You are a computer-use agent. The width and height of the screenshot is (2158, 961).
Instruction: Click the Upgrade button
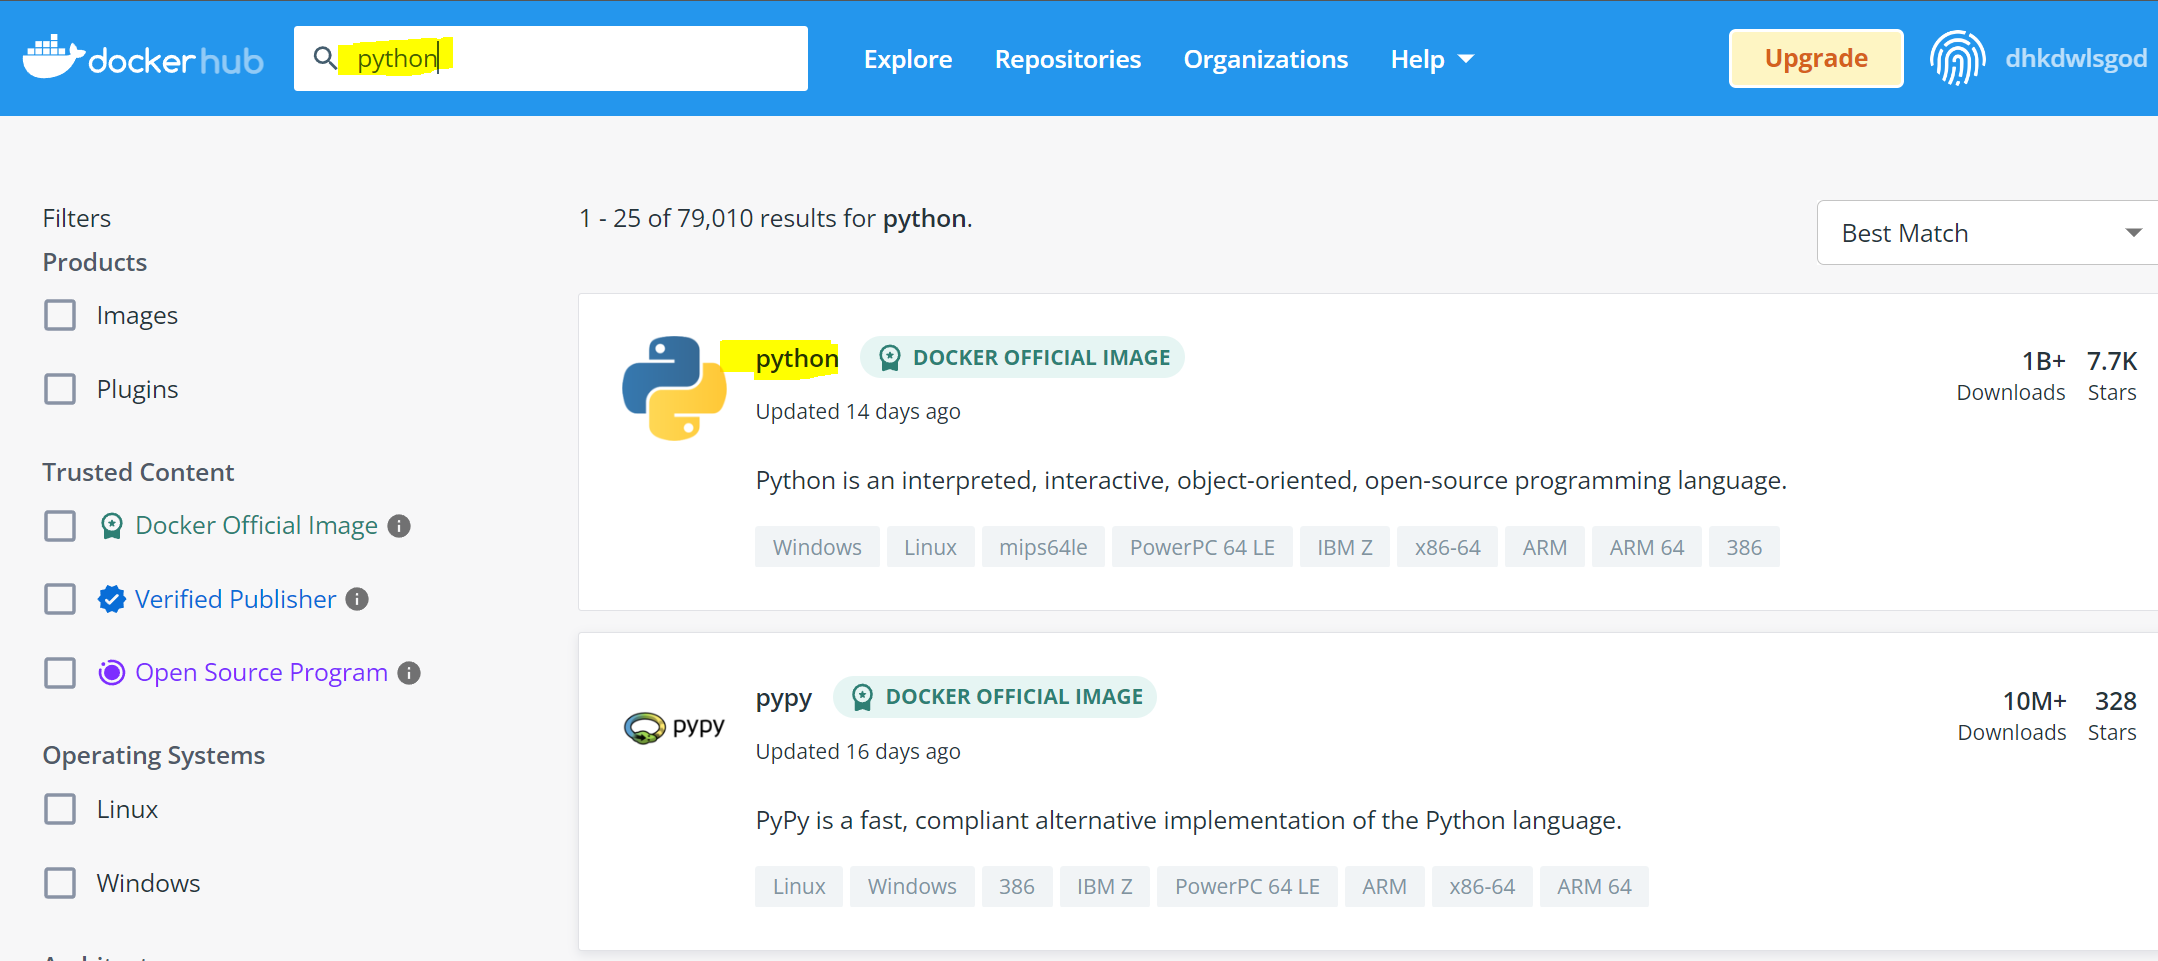(1816, 58)
